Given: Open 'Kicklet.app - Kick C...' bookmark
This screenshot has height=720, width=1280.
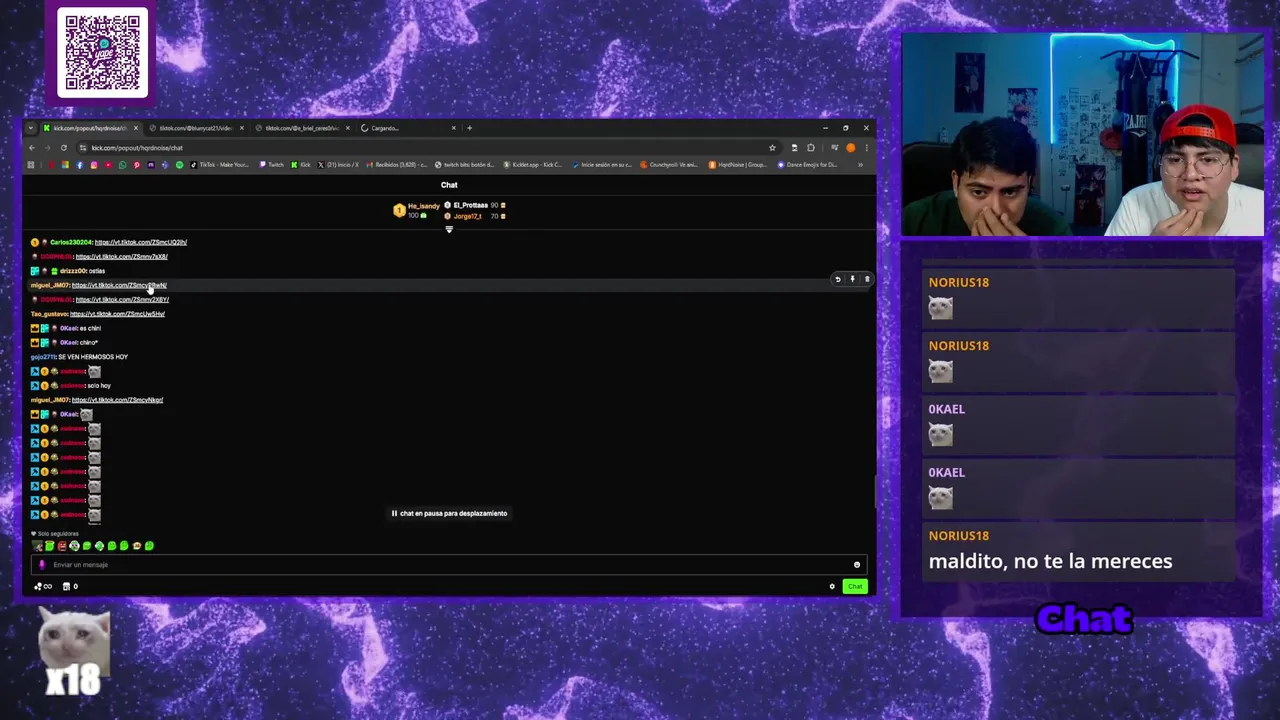Looking at the screenshot, I should [533, 165].
